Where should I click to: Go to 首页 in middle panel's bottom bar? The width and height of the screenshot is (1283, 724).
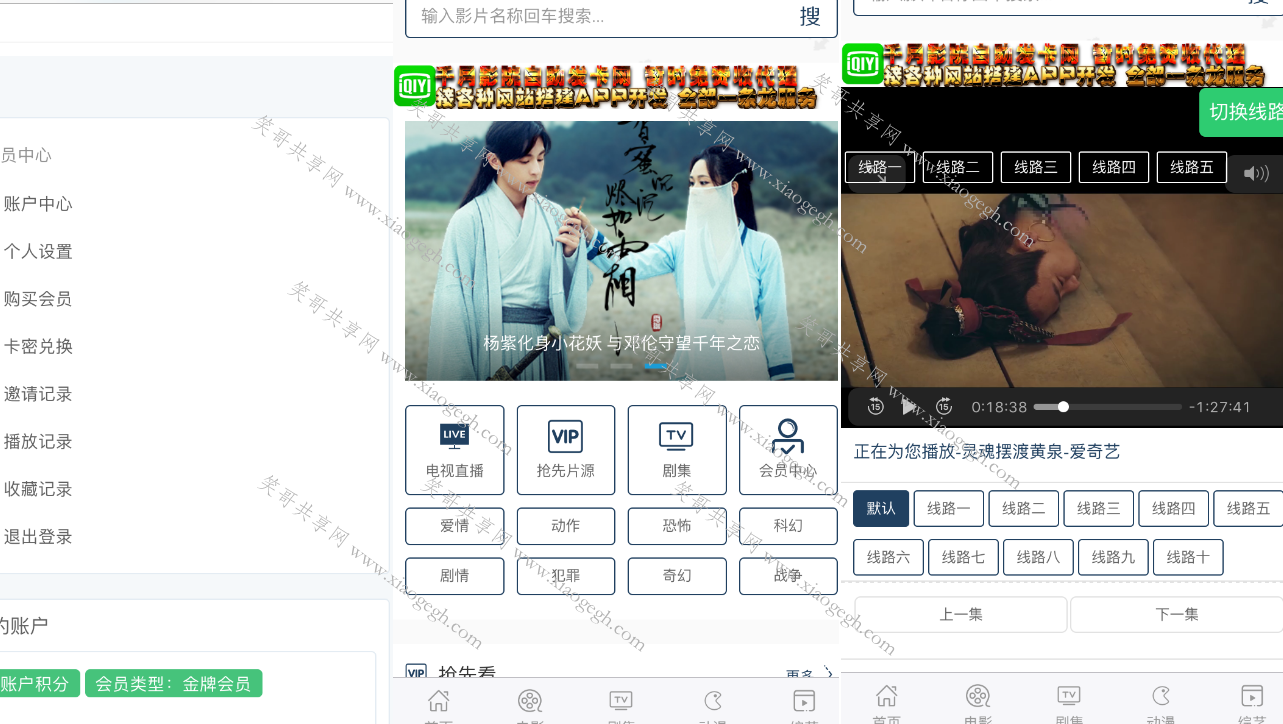(438, 706)
